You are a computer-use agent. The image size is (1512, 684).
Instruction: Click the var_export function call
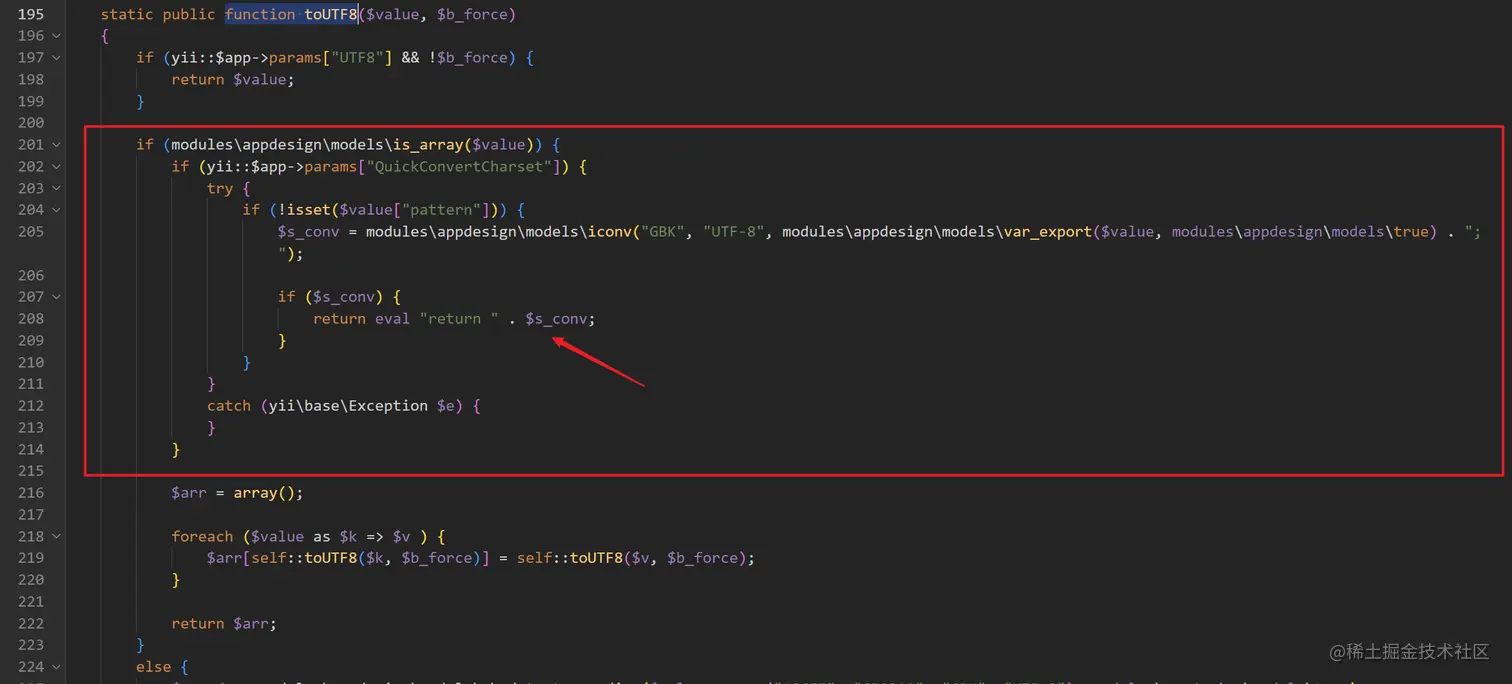tap(1049, 232)
